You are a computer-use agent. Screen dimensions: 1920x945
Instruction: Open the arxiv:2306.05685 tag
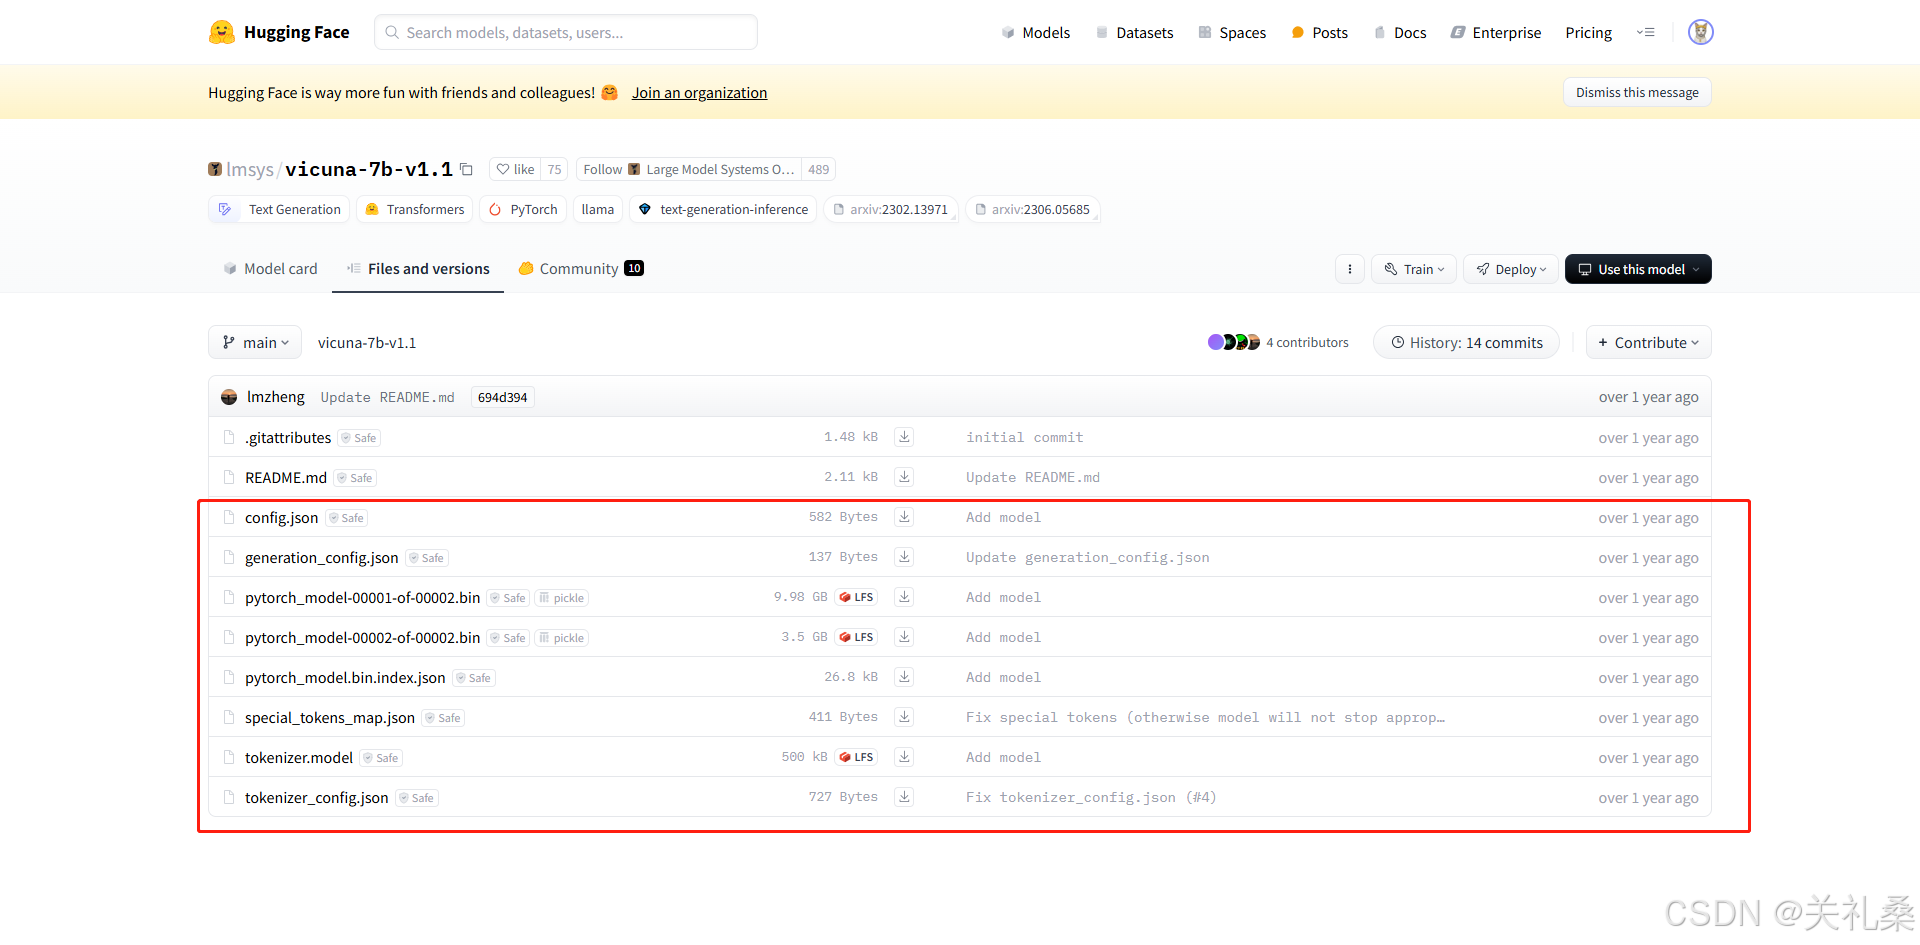[x=1032, y=209]
